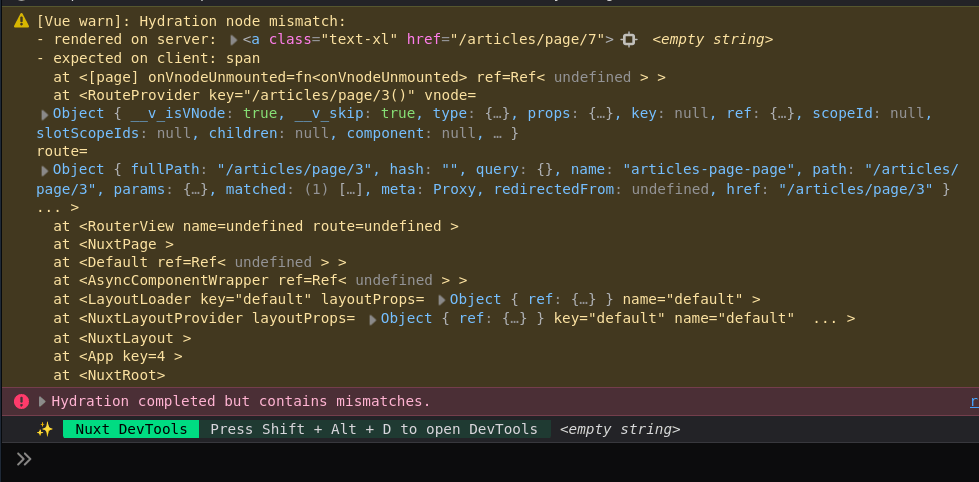Open the source link right of the hydration error
This screenshot has width=979, height=482.
click(x=973, y=401)
